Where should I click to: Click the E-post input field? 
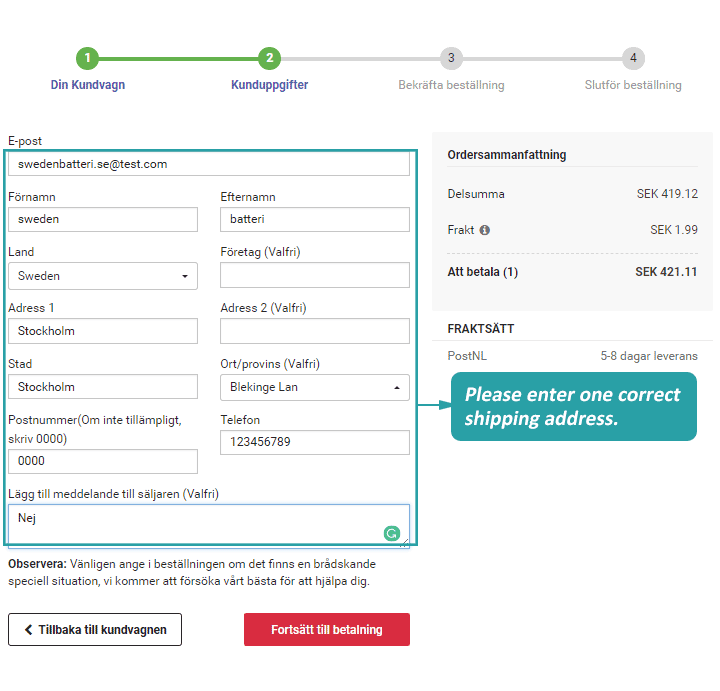[208, 164]
